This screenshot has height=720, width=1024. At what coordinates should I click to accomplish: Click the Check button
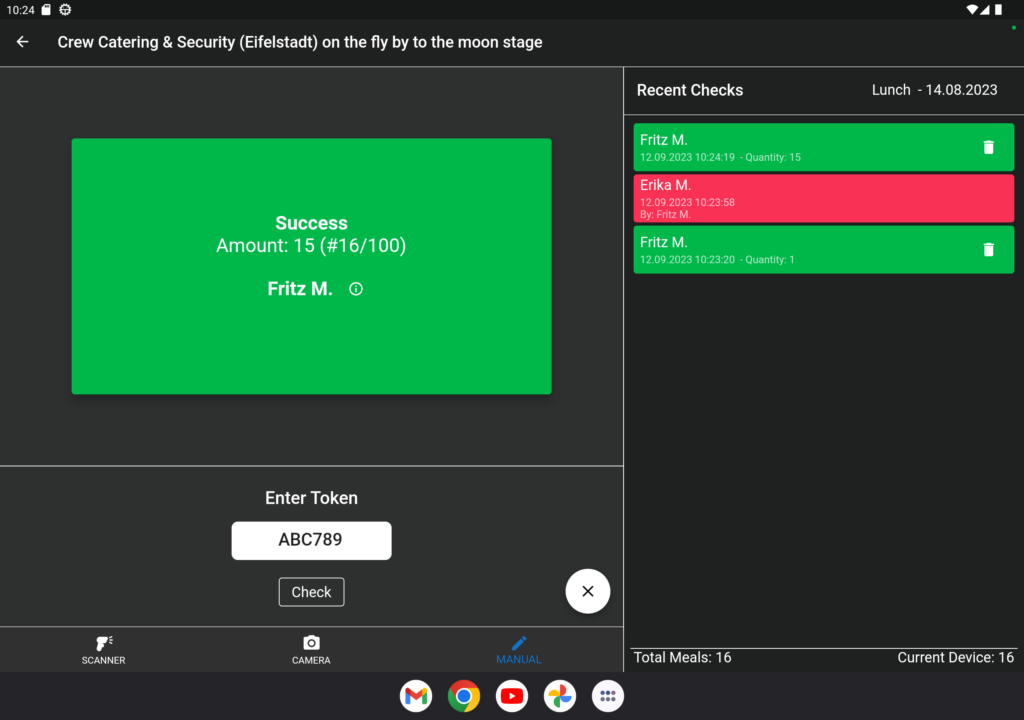(x=312, y=592)
